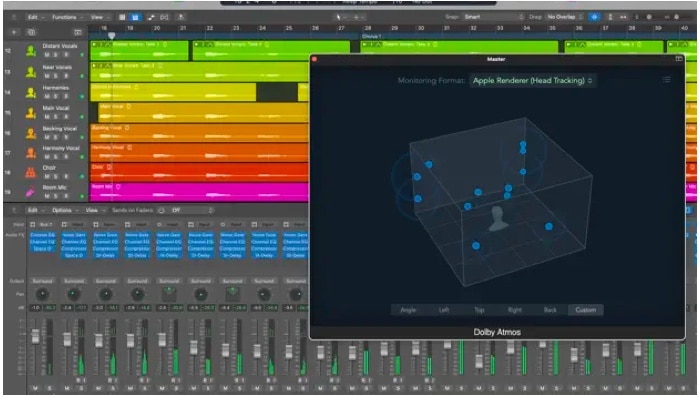Click the Harmonies track icon
The width and height of the screenshot is (700, 395).
(x=30, y=92)
